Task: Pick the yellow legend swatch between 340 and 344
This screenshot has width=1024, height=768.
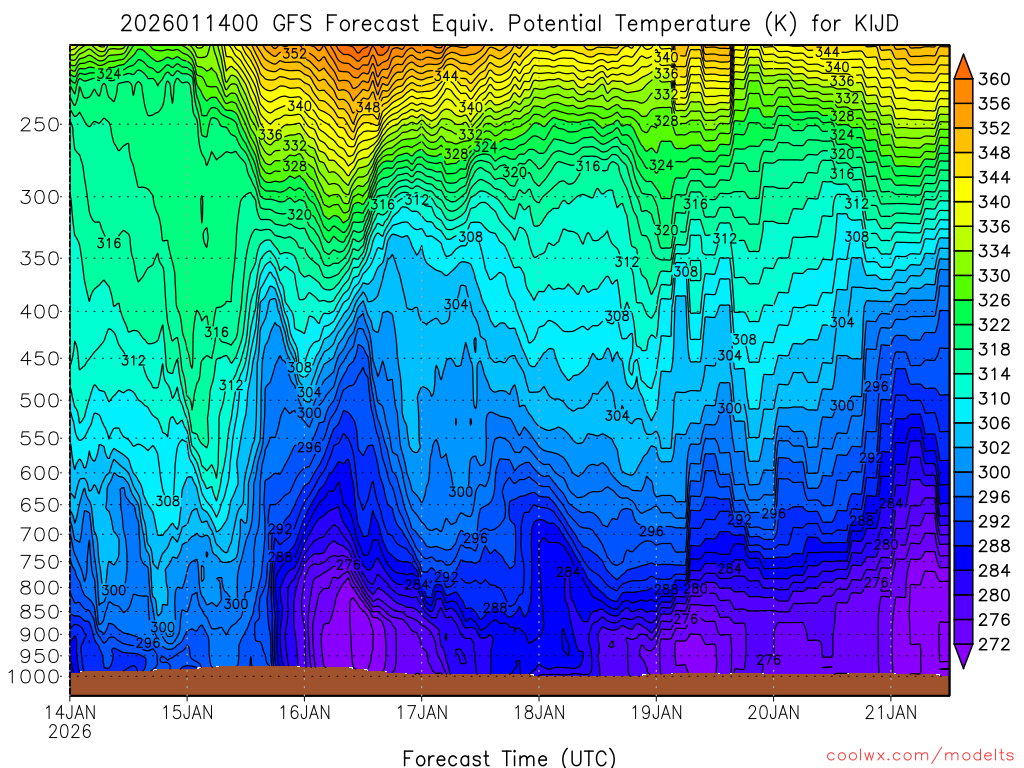Action: (x=963, y=190)
